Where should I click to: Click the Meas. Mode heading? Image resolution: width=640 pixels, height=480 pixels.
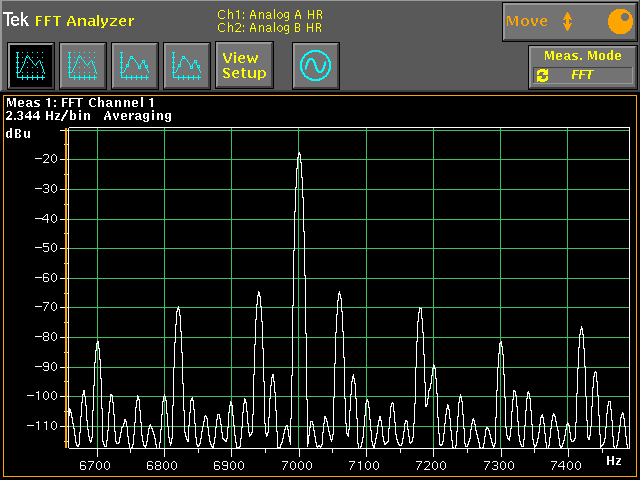[583, 56]
